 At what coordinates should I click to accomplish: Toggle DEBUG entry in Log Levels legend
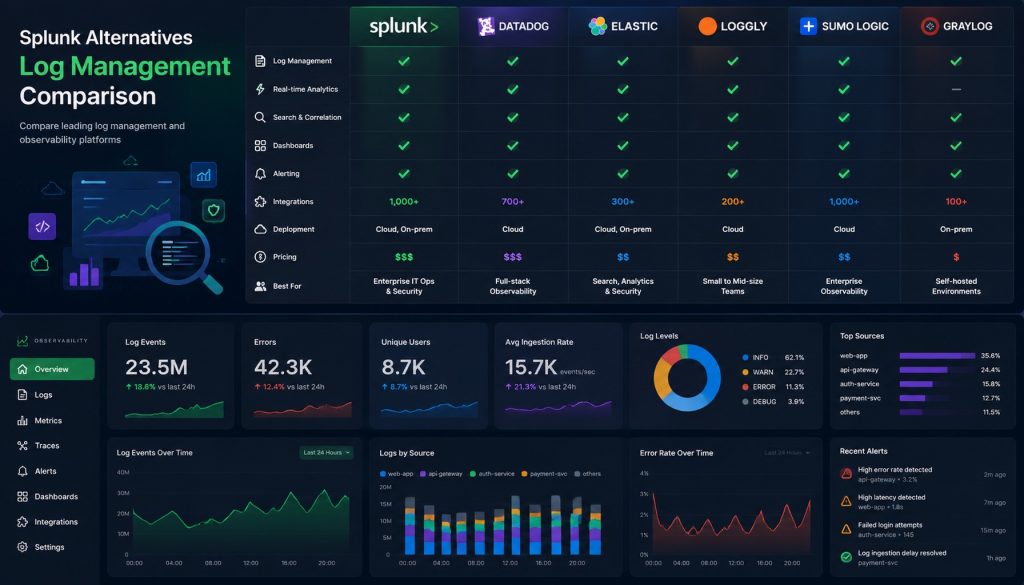coord(773,402)
